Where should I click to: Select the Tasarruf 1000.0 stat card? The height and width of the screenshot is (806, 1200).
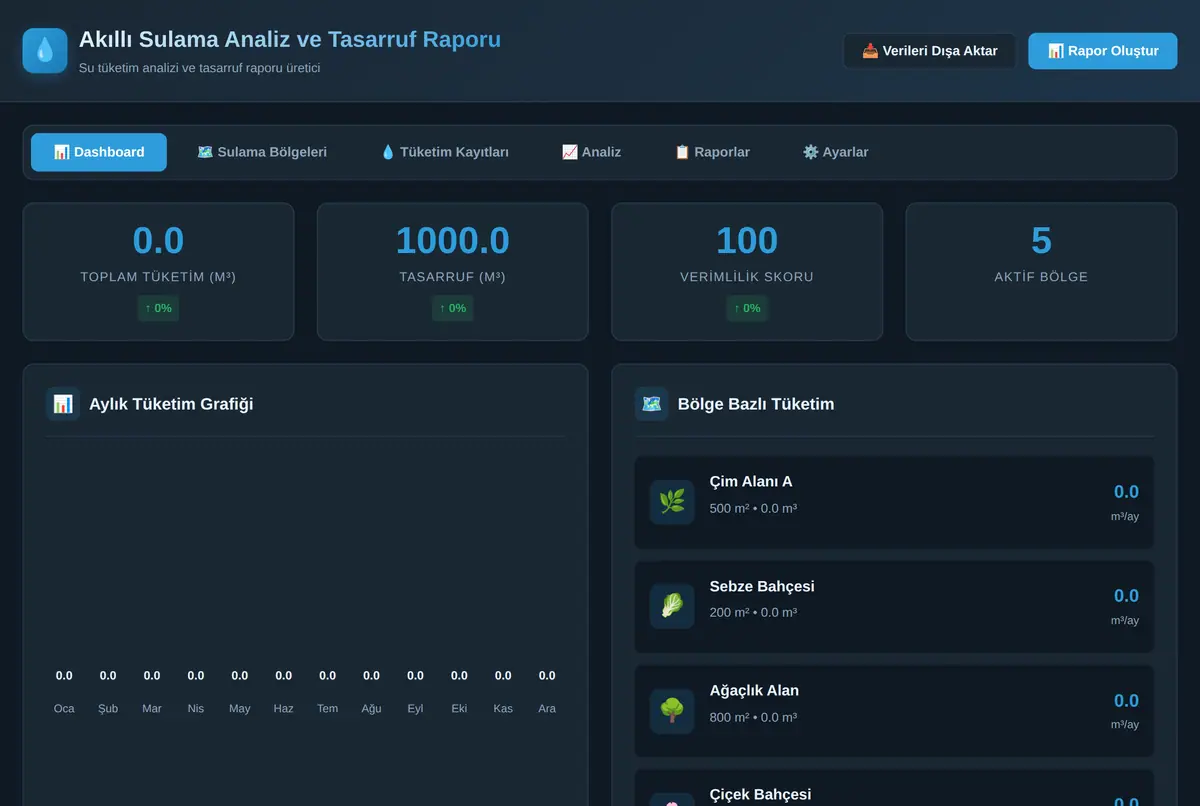click(x=453, y=272)
